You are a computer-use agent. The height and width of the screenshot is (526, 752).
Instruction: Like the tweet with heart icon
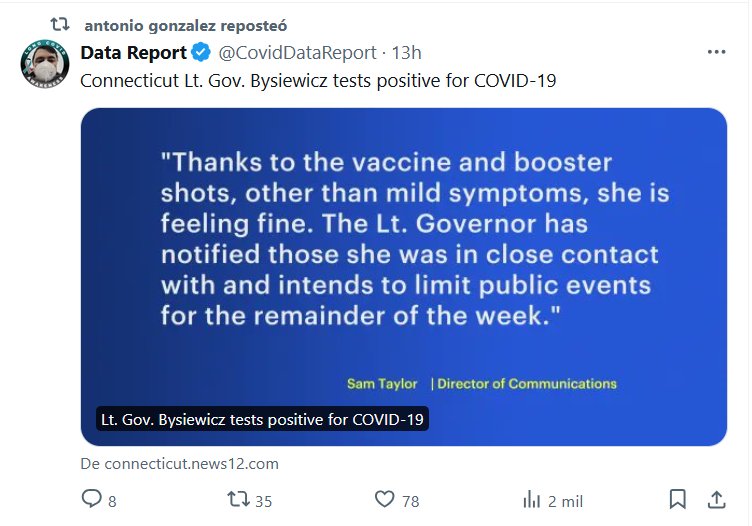point(384,498)
